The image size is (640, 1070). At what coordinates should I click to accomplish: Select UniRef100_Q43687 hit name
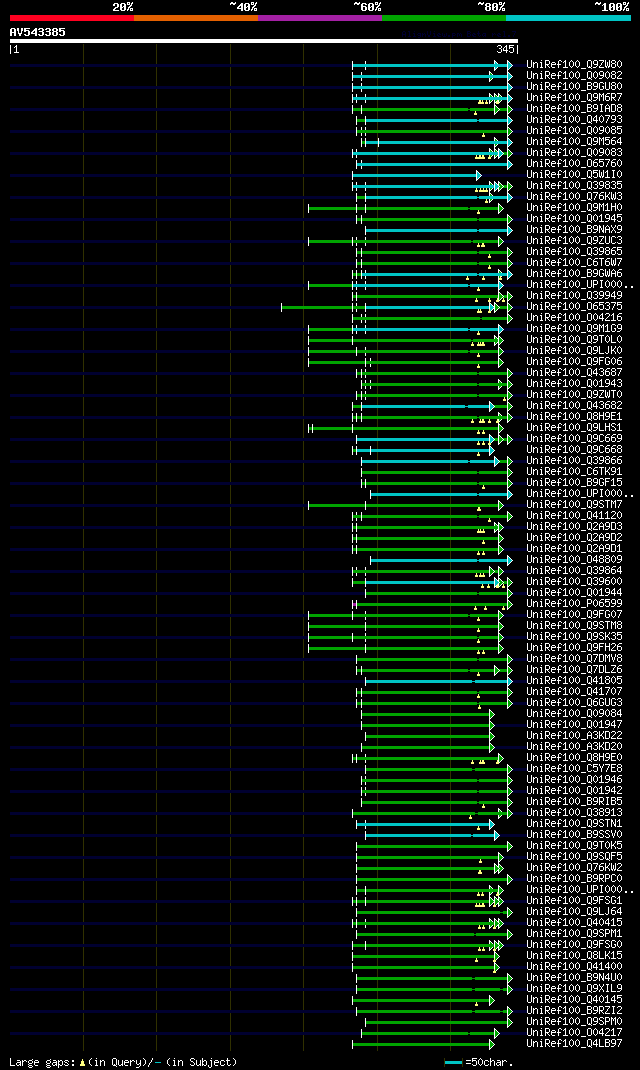pos(574,373)
